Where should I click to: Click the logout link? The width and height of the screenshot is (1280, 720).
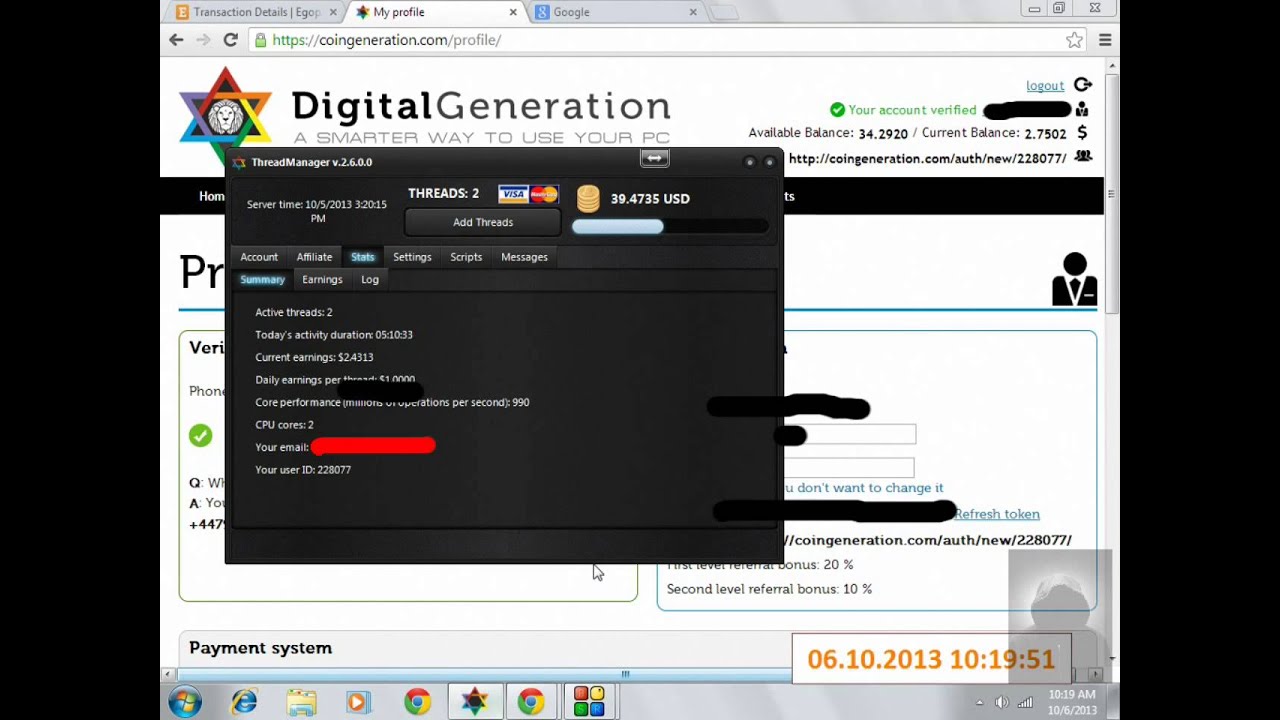tap(1045, 86)
